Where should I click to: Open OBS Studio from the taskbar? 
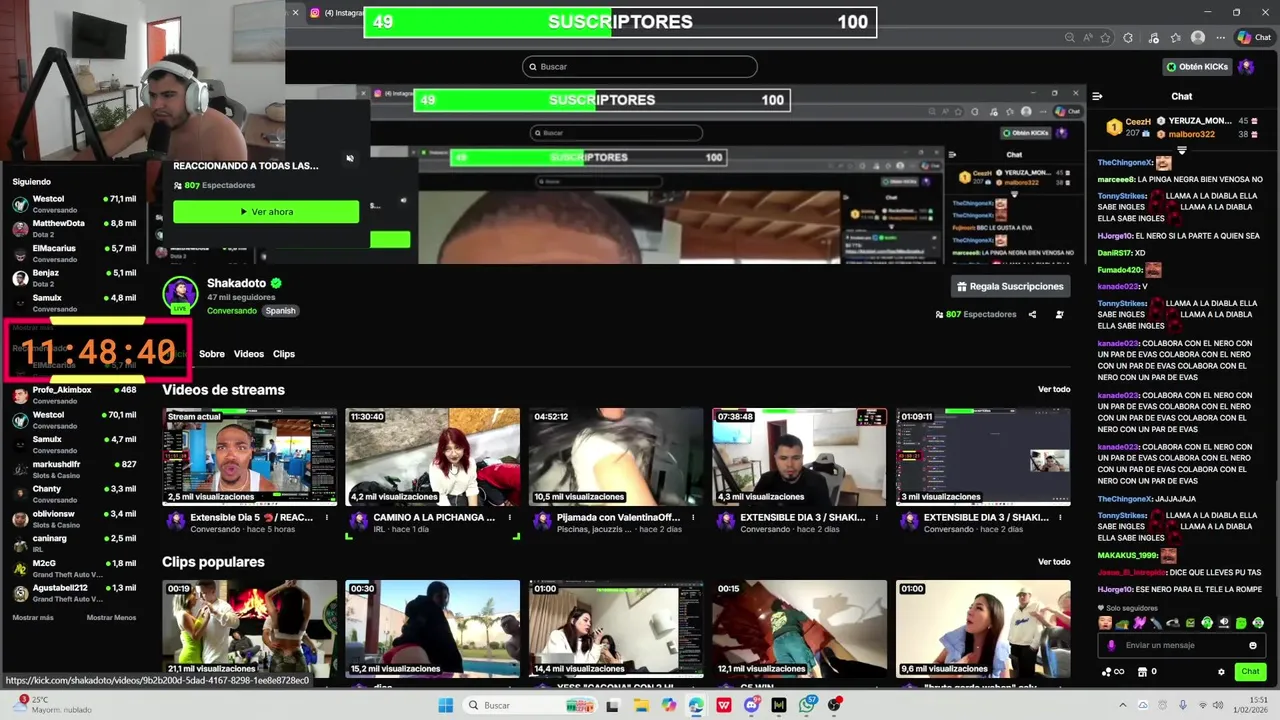tap(834, 705)
